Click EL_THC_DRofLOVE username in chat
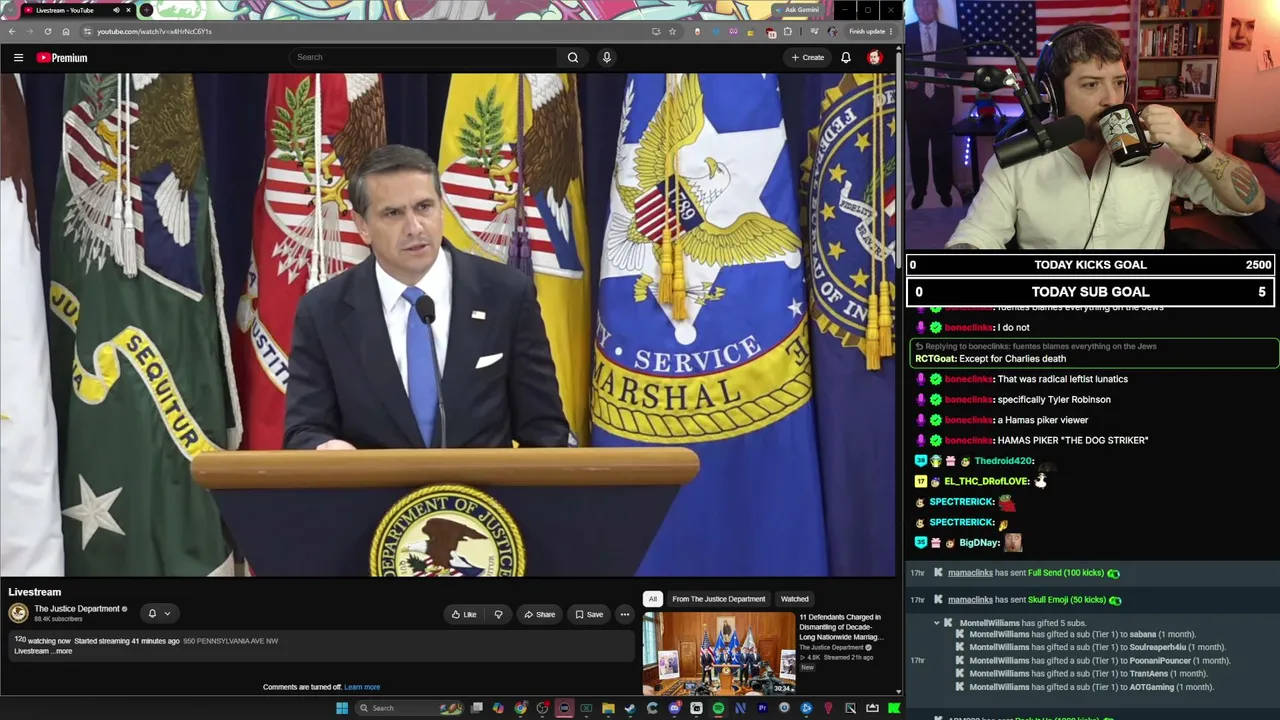Screen dimensions: 1280x720 tap(985, 481)
